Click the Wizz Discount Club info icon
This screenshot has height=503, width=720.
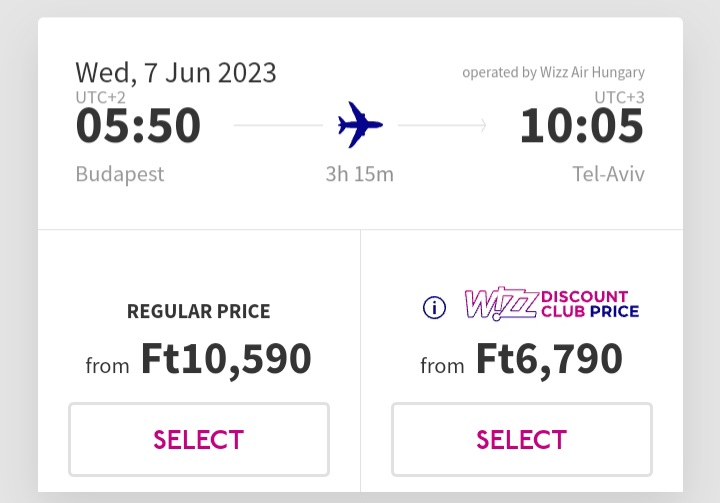coord(434,307)
